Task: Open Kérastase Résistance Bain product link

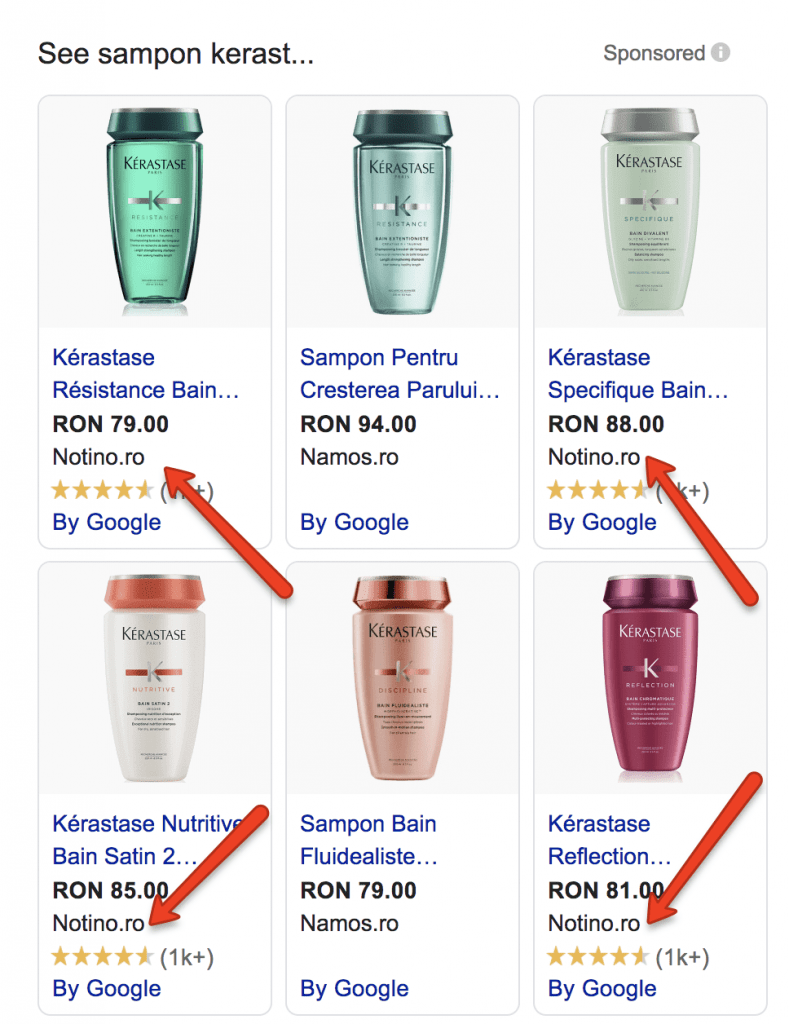Action: coord(145,374)
